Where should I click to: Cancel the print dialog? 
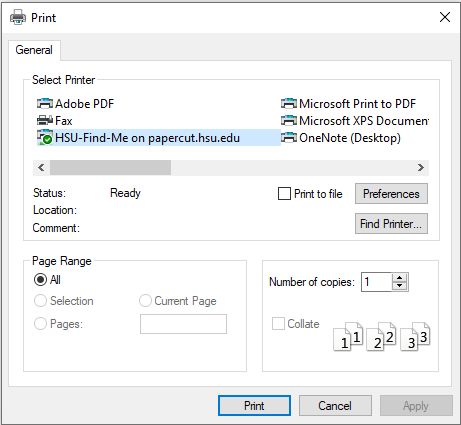click(335, 406)
